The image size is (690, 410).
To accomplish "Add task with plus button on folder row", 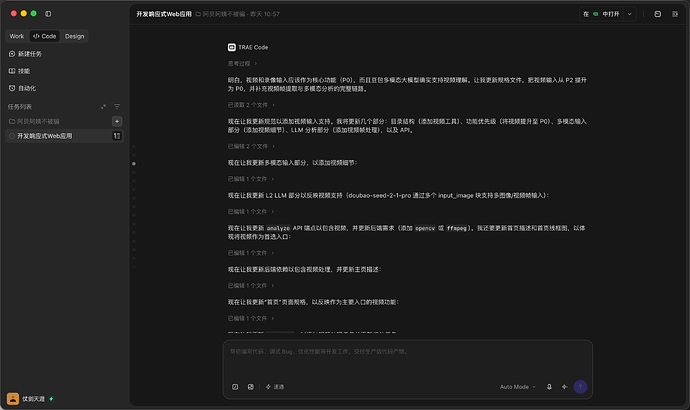I will pyautogui.click(x=117, y=121).
